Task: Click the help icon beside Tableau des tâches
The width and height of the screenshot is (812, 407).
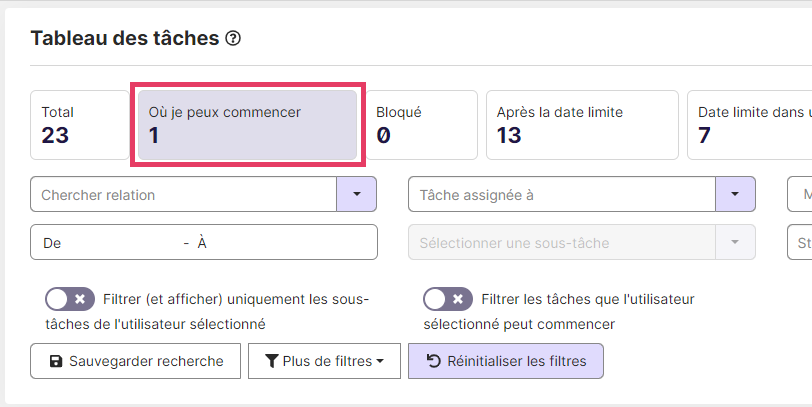Action: pyautogui.click(x=233, y=38)
